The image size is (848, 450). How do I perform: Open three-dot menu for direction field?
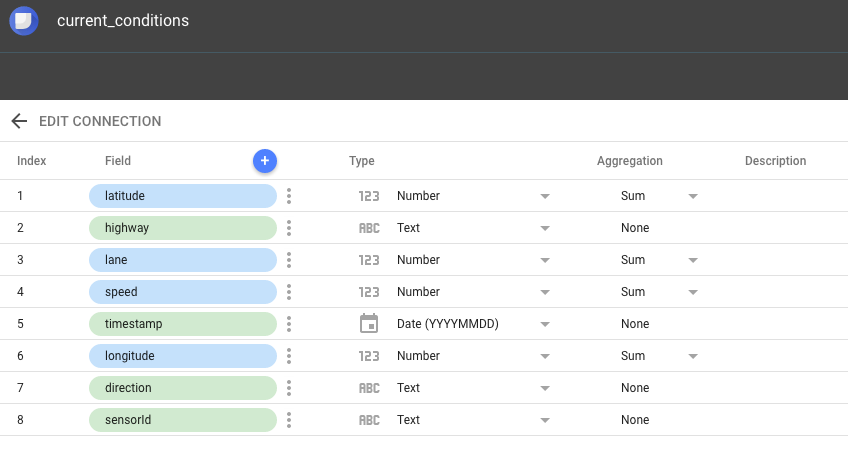(289, 388)
